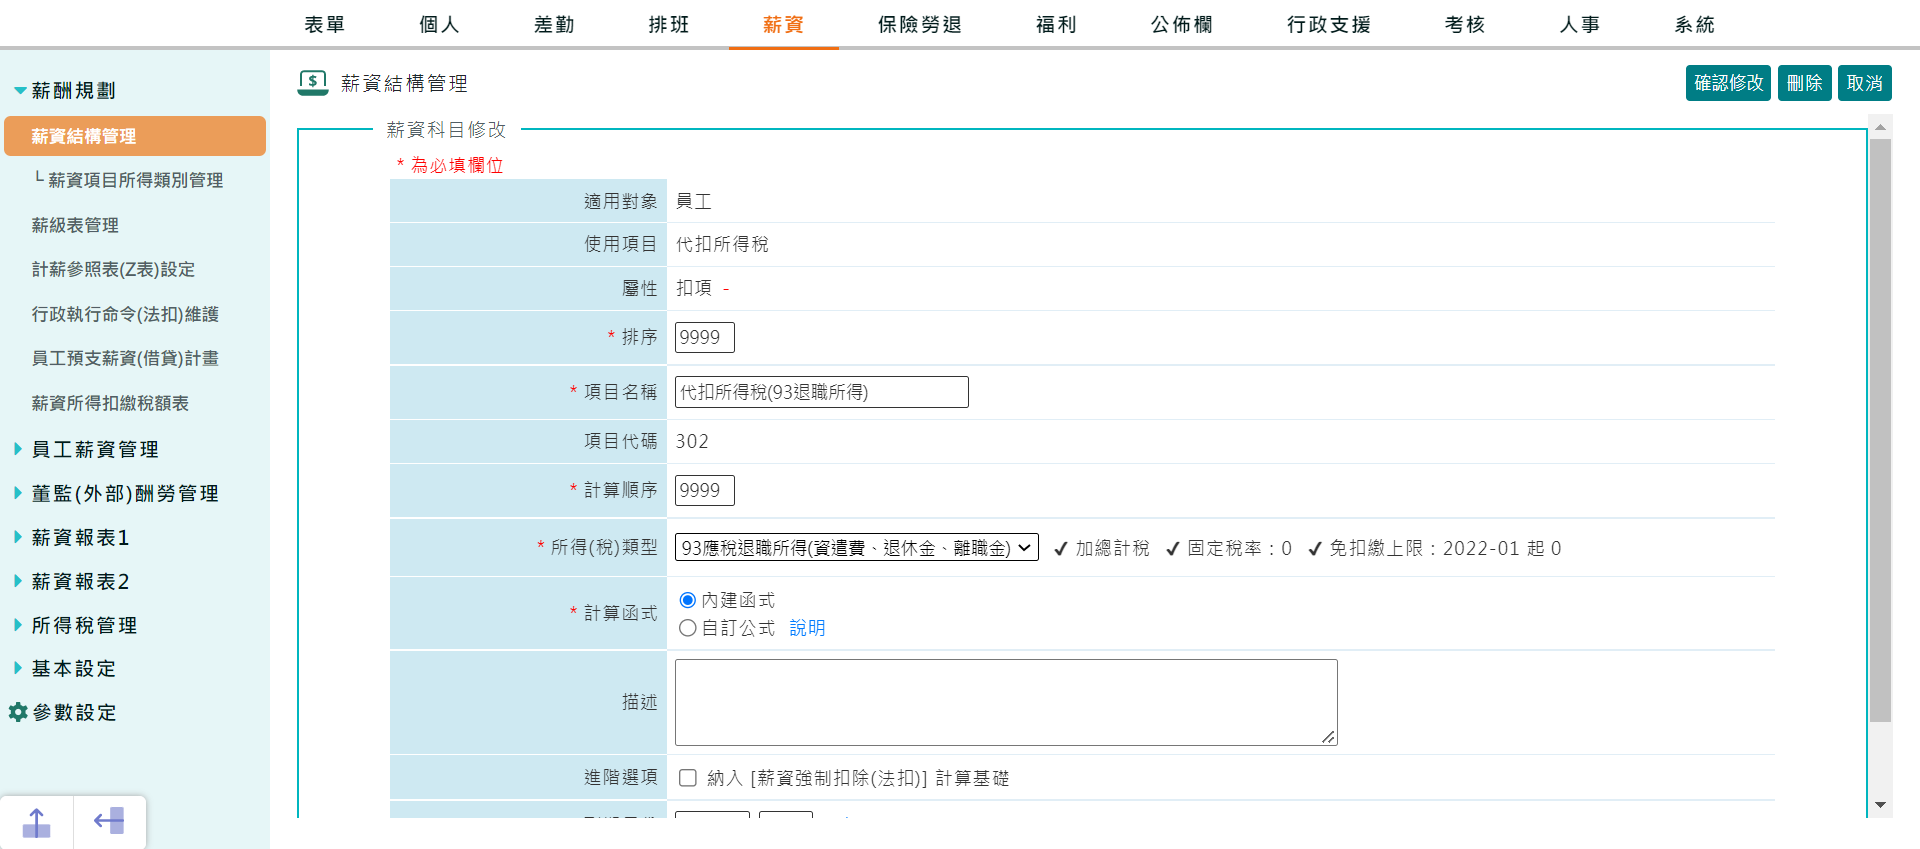Expand the 薪資報表1 section
This screenshot has width=1920, height=849.
tap(71, 538)
